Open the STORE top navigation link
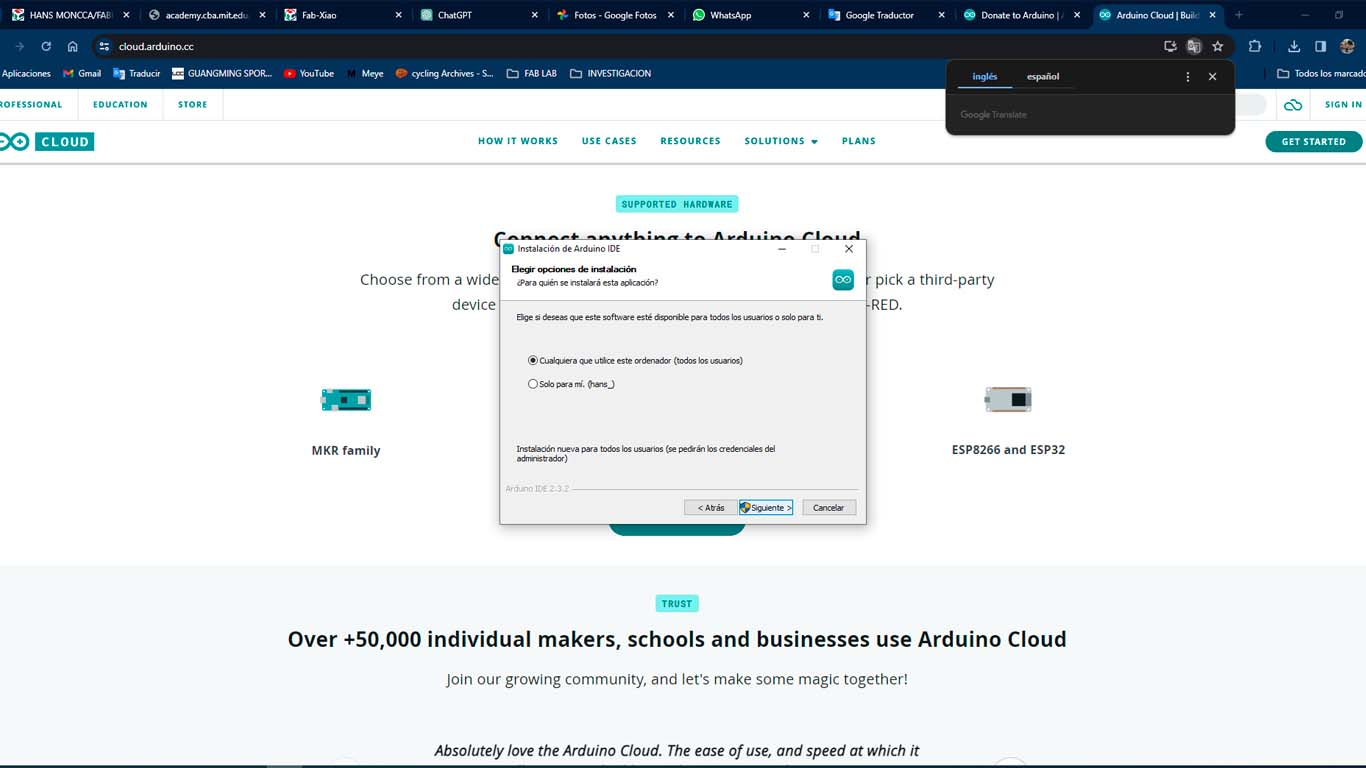The width and height of the screenshot is (1366, 768). pyautogui.click(x=193, y=105)
